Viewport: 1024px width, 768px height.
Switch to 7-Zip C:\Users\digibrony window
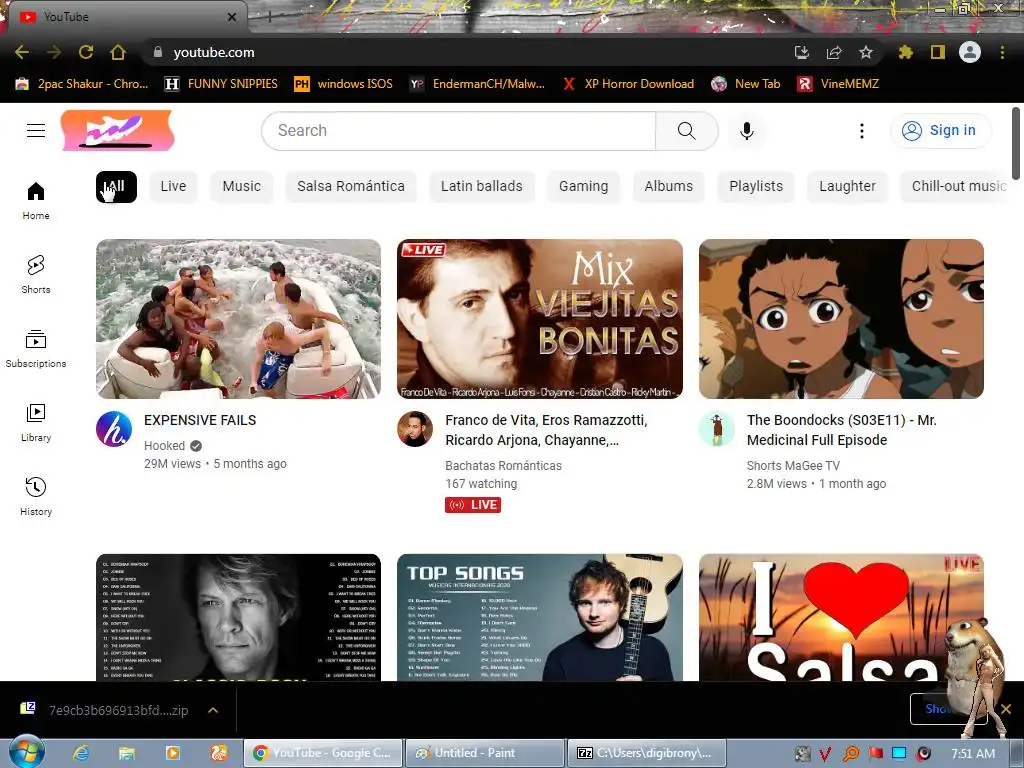click(647, 753)
